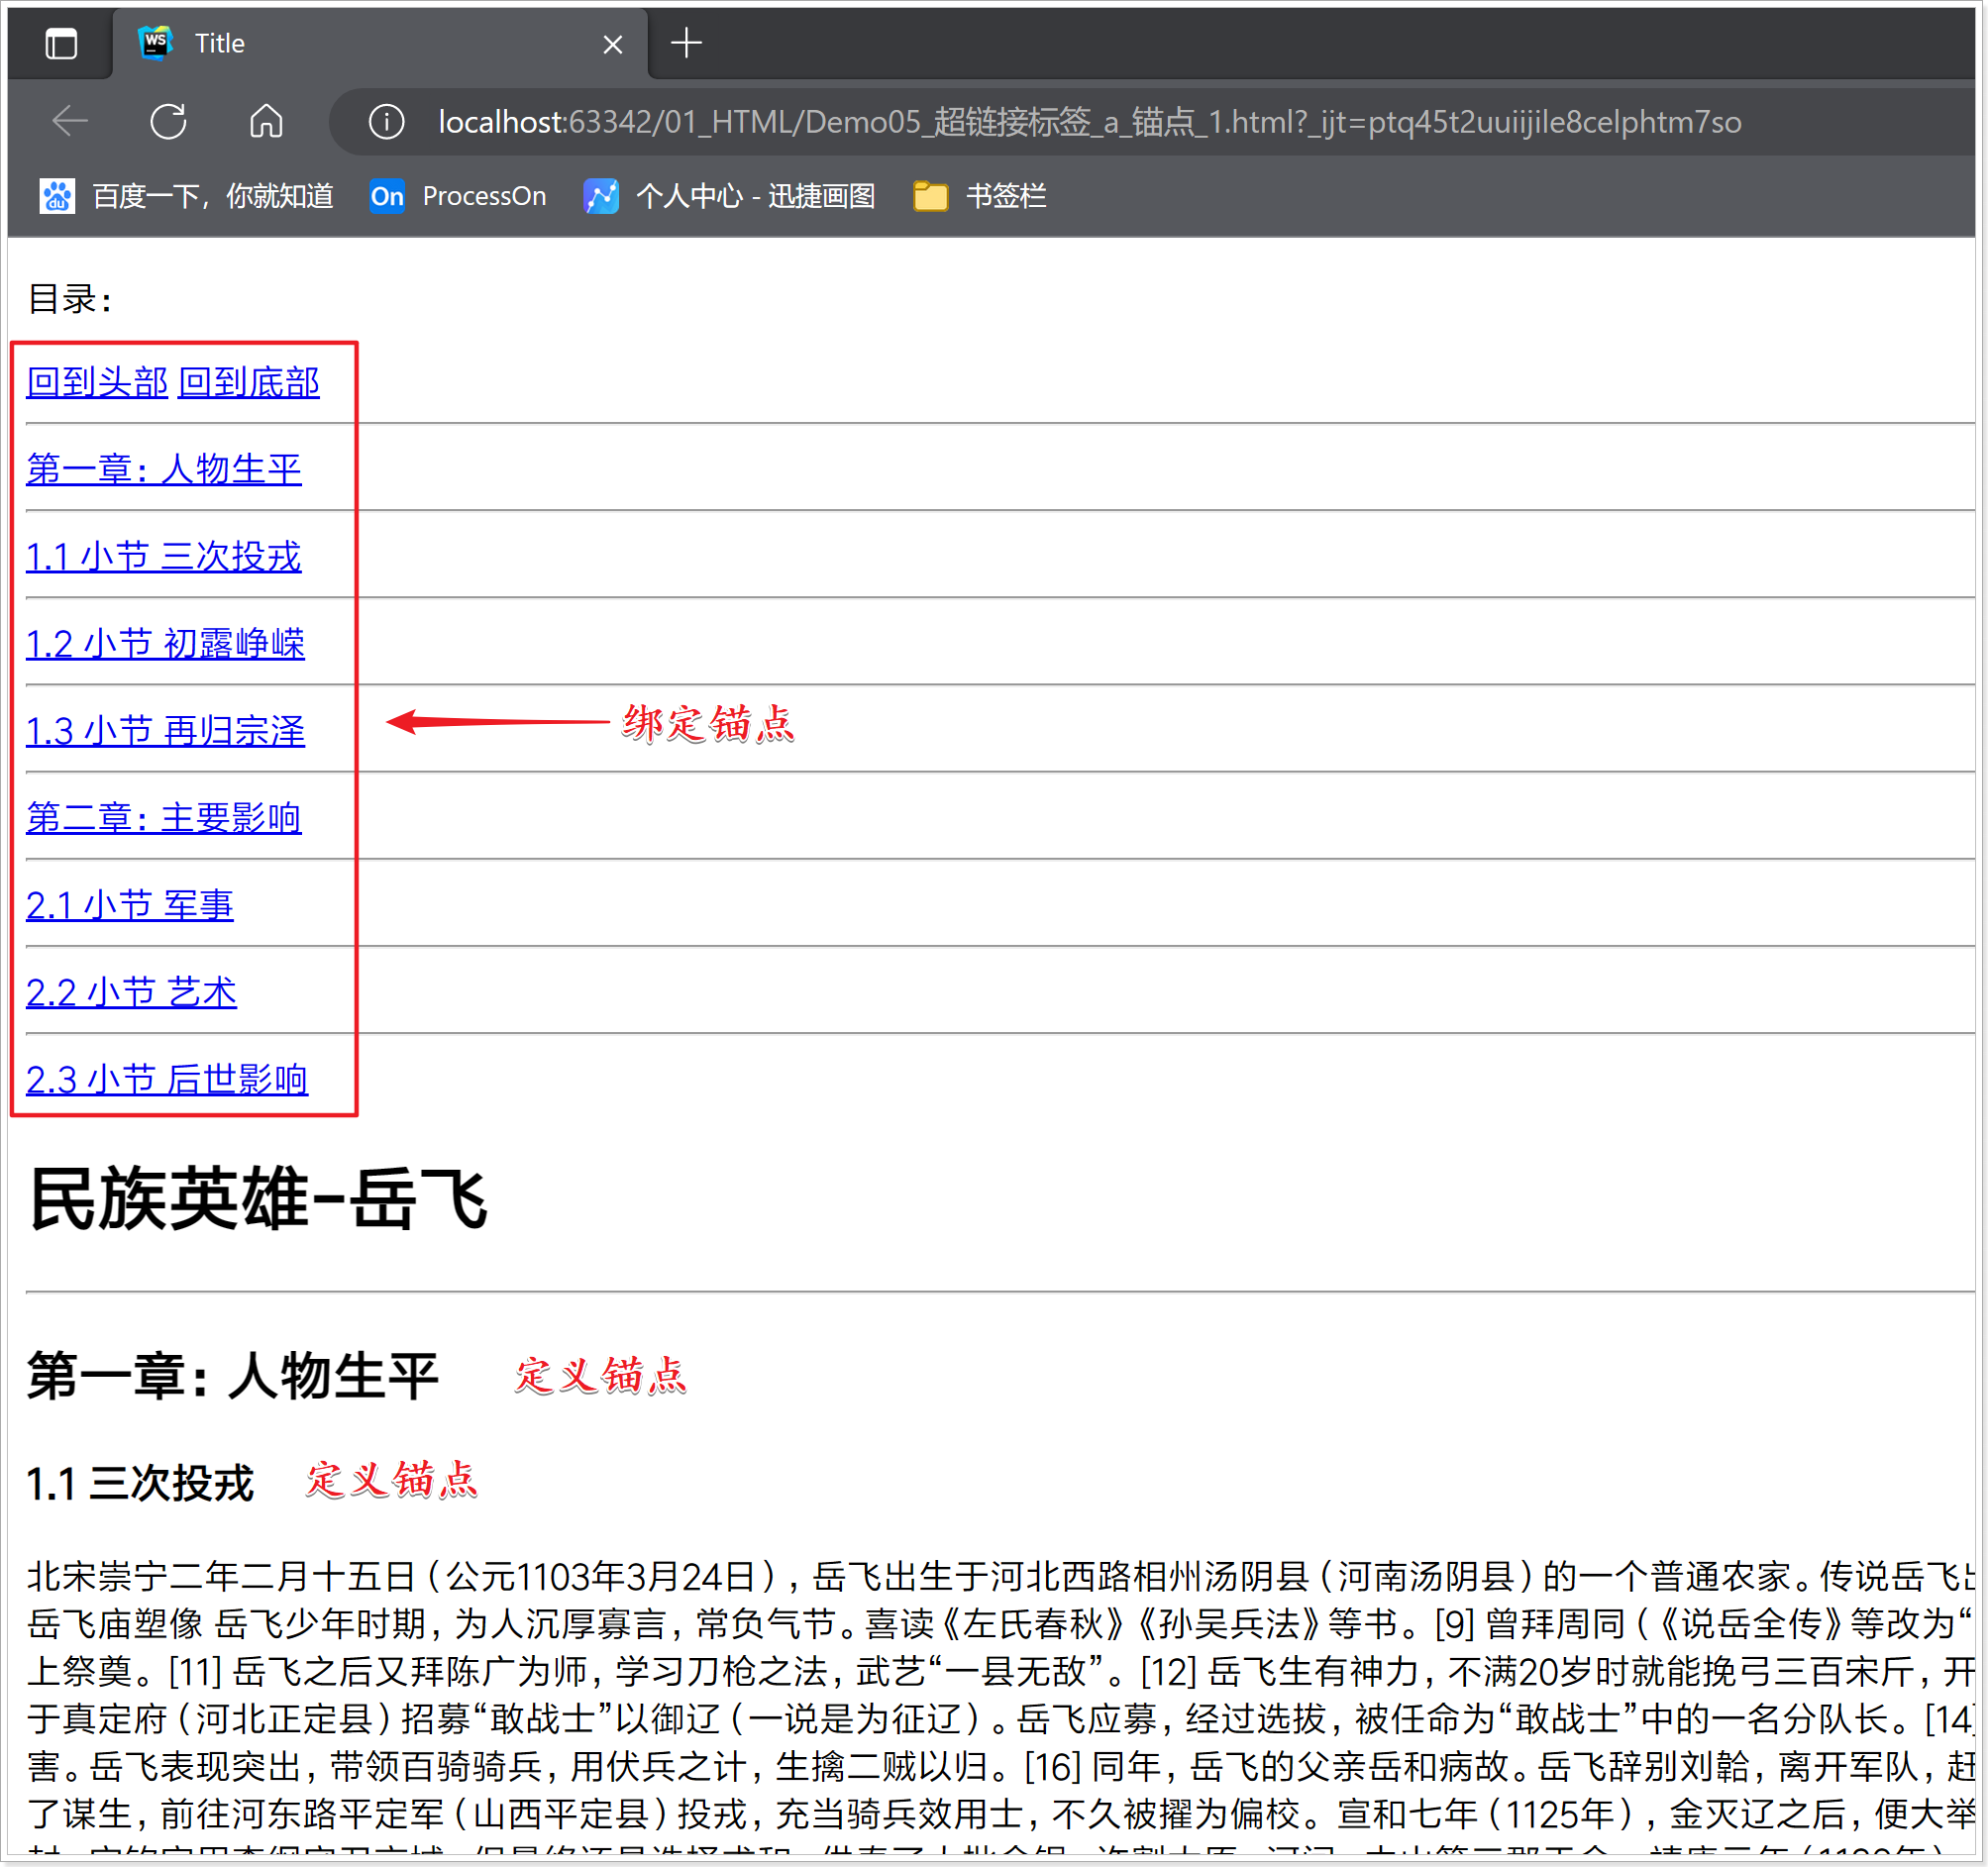Toggle the vertical tabs panel icon
This screenshot has height=1867, width=1988.
click(x=61, y=43)
